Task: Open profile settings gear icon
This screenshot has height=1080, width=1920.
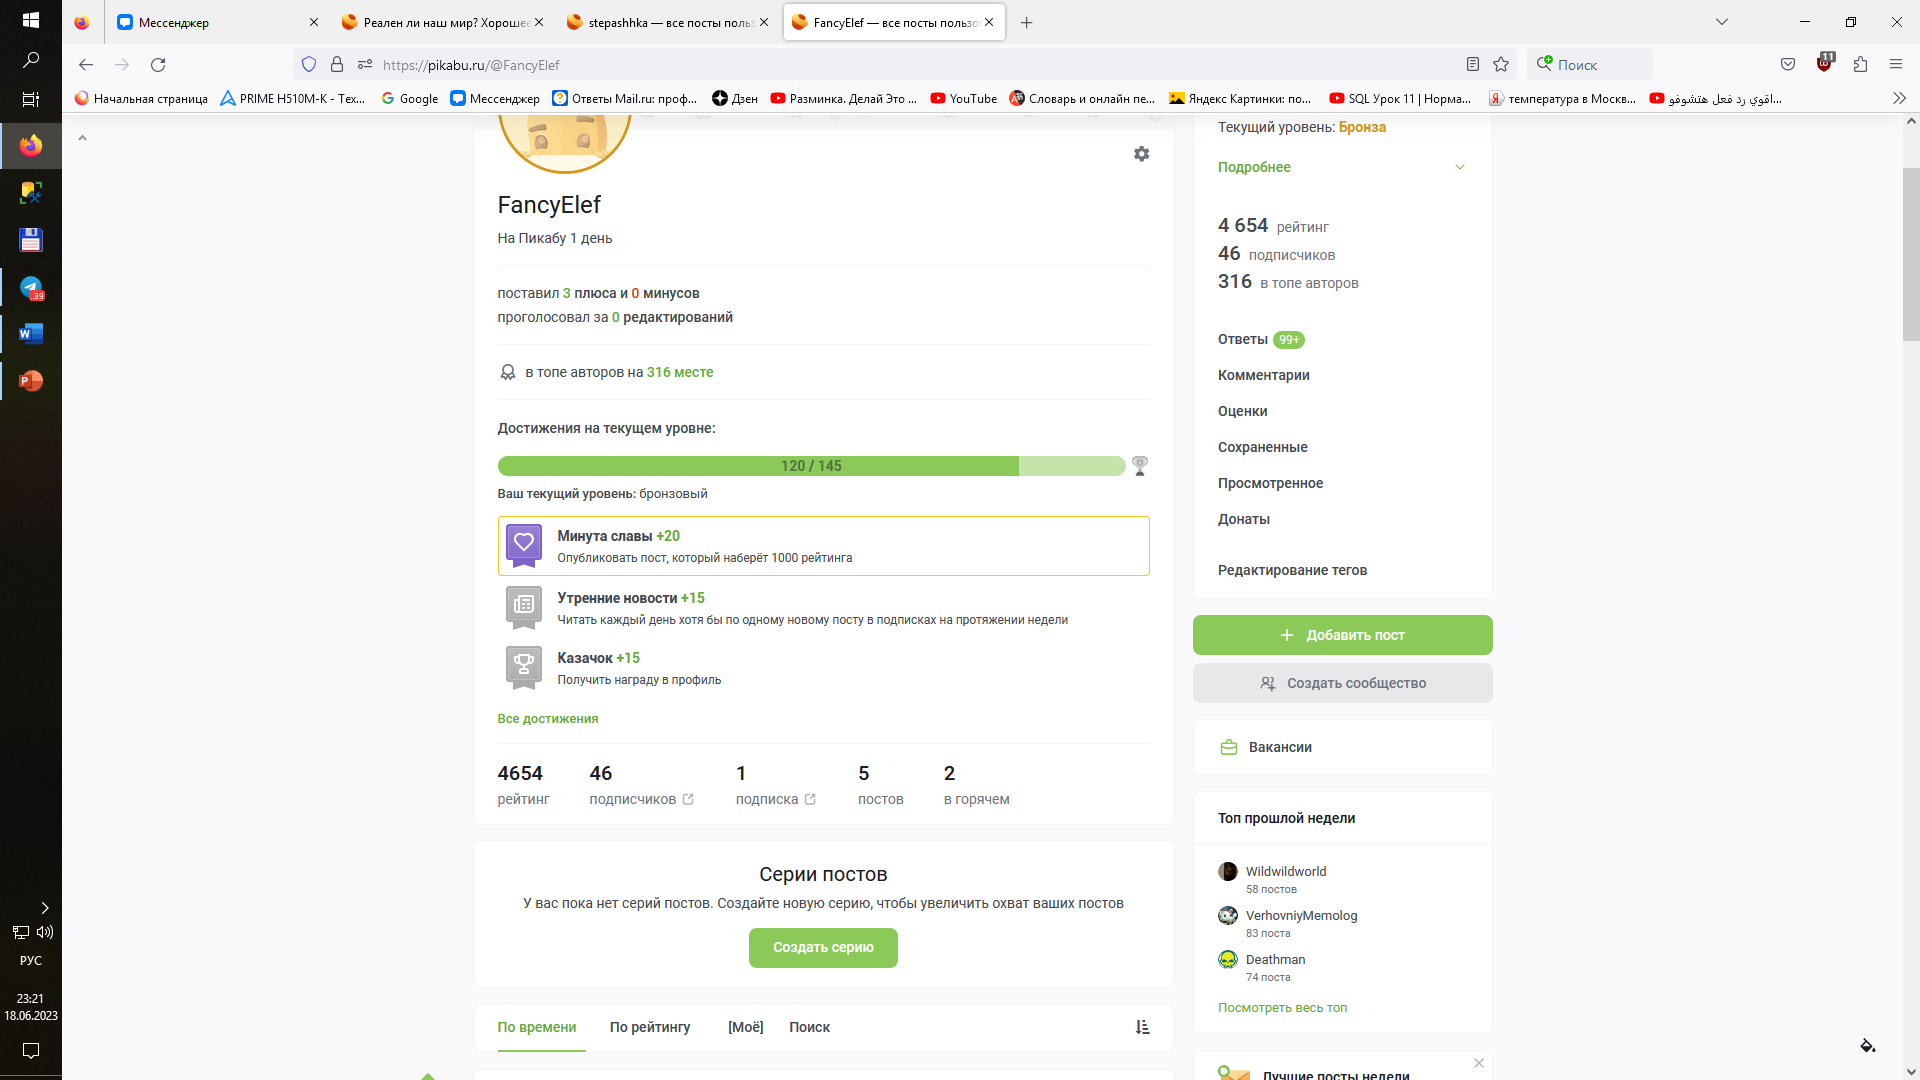Action: coord(1141,154)
